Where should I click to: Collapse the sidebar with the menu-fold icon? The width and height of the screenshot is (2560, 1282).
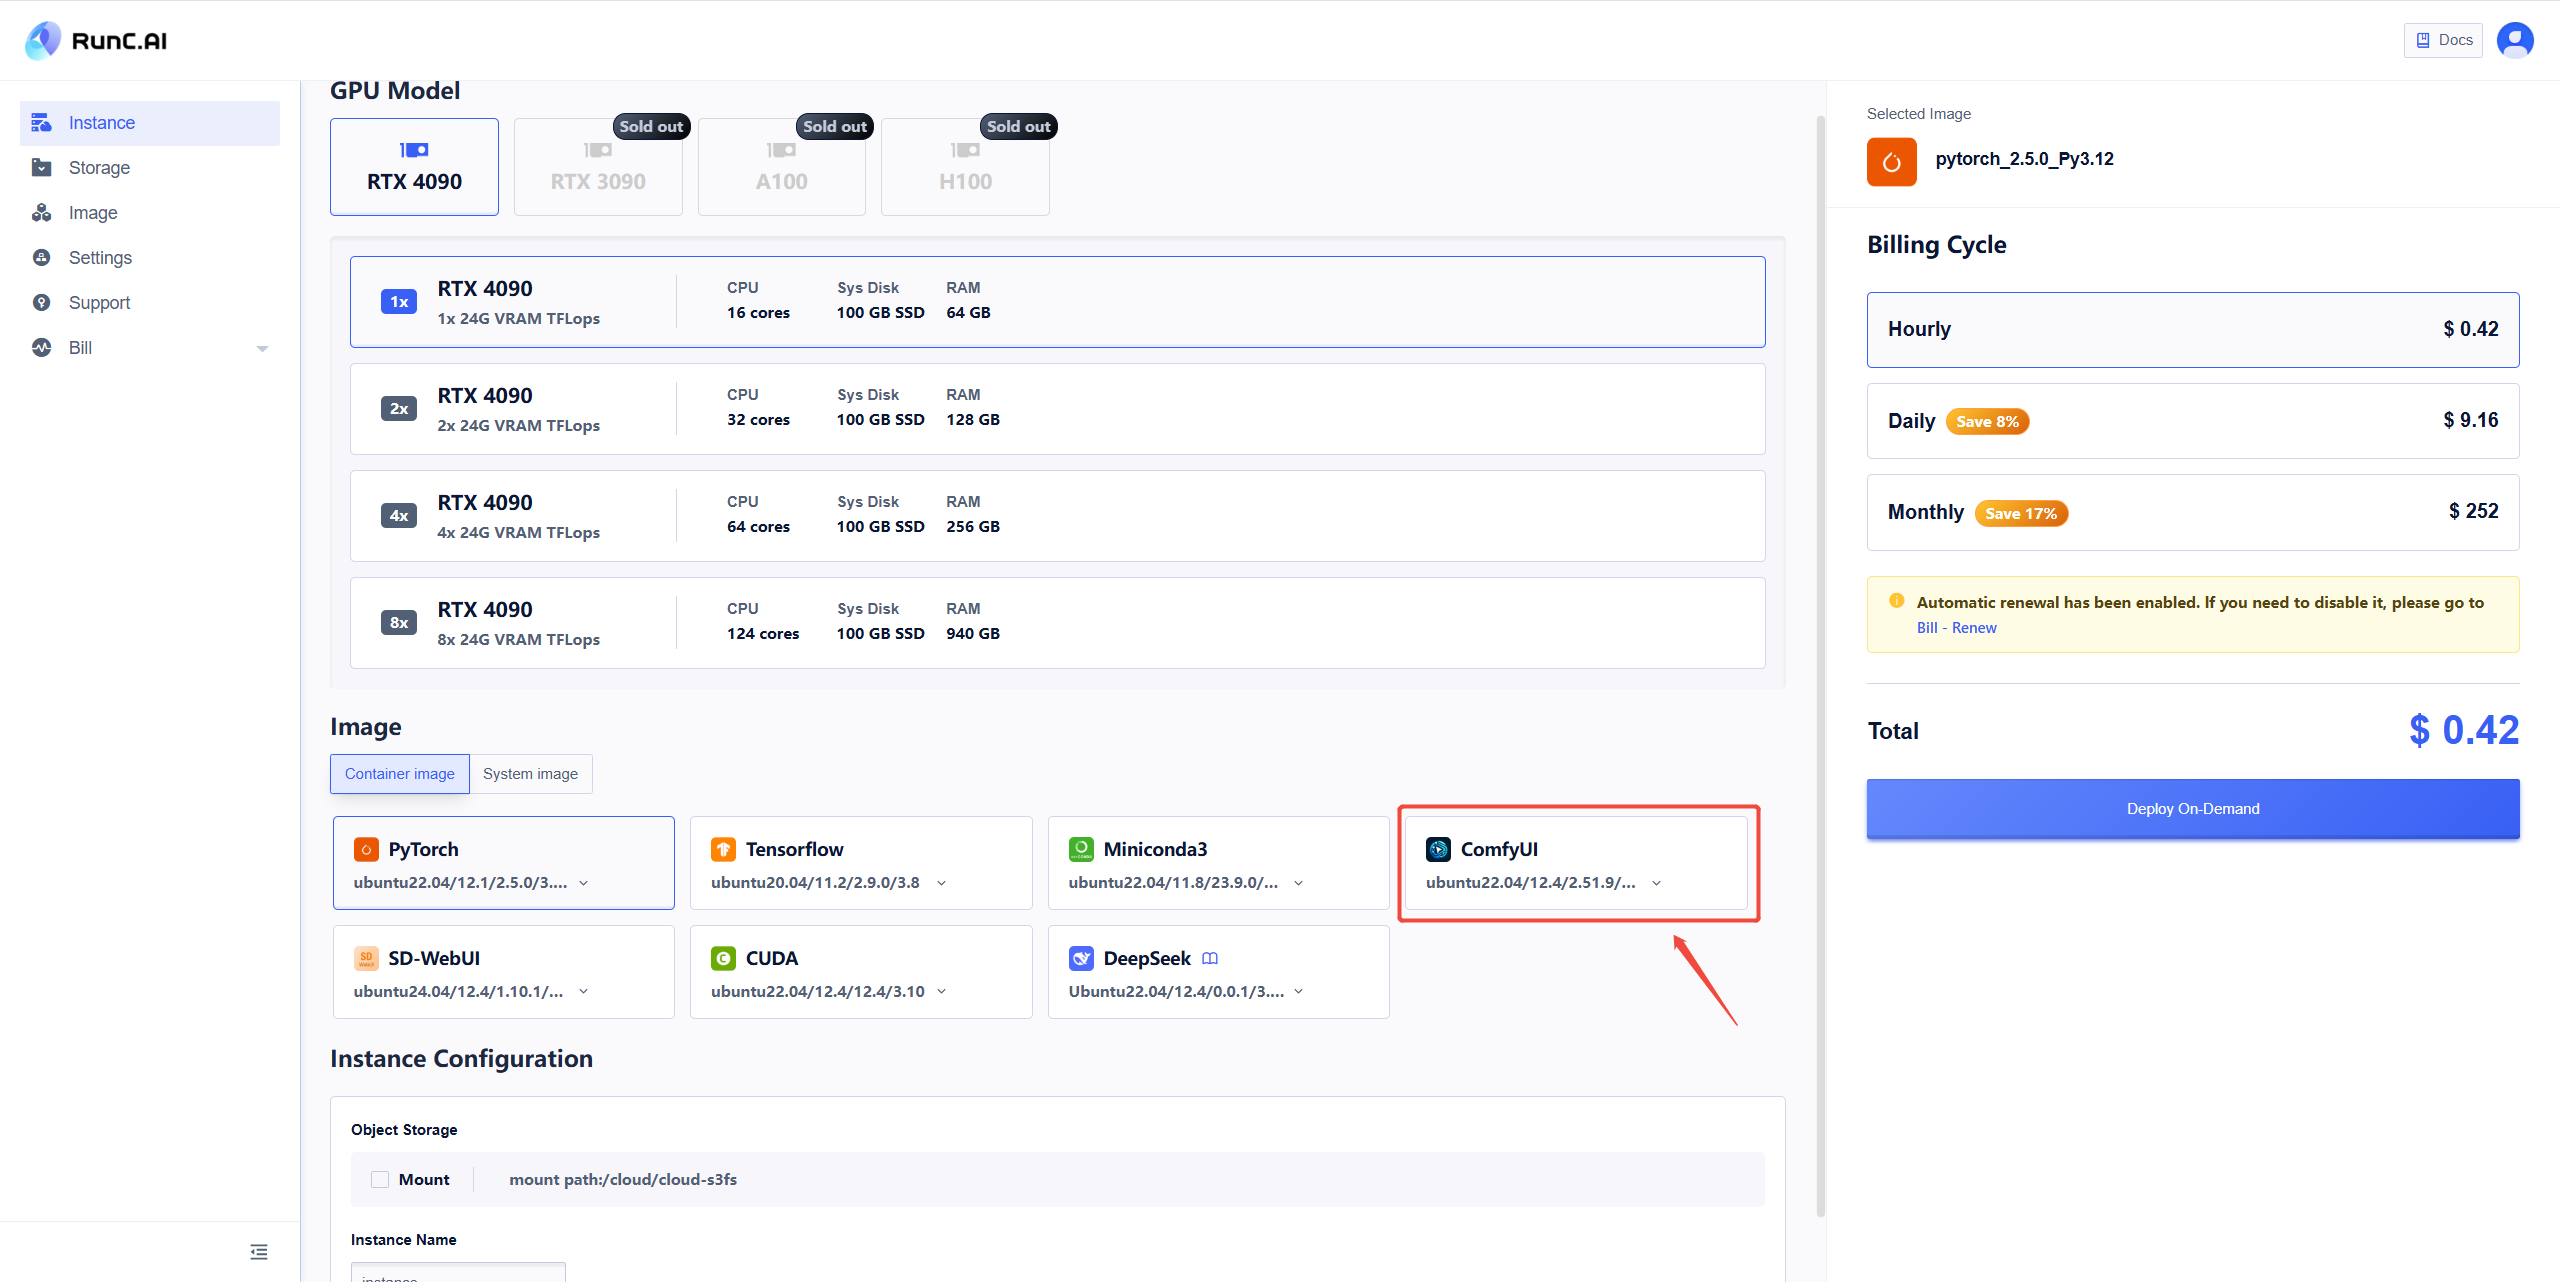click(x=259, y=1252)
